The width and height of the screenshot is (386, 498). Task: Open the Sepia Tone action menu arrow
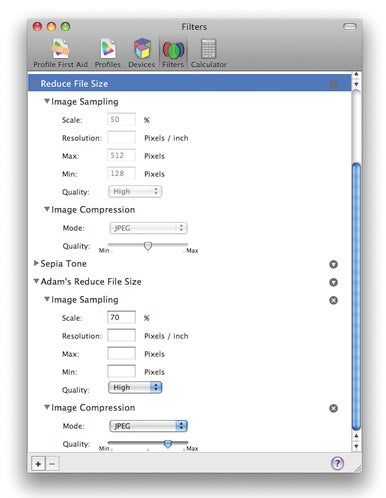(333, 264)
